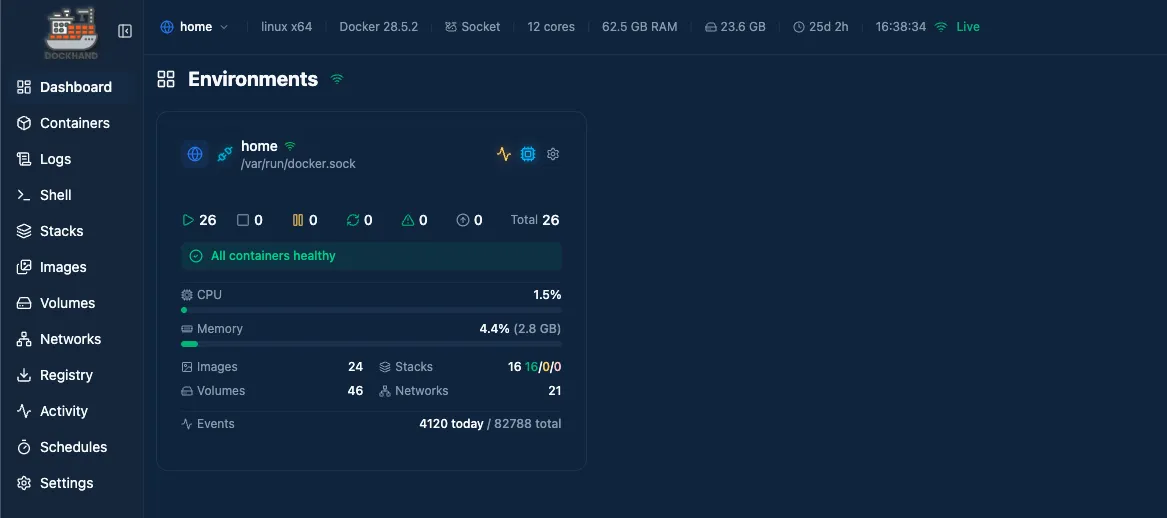The height and width of the screenshot is (518, 1167).
Task: Click the All containers healthy banner
Action: [x=371, y=256]
